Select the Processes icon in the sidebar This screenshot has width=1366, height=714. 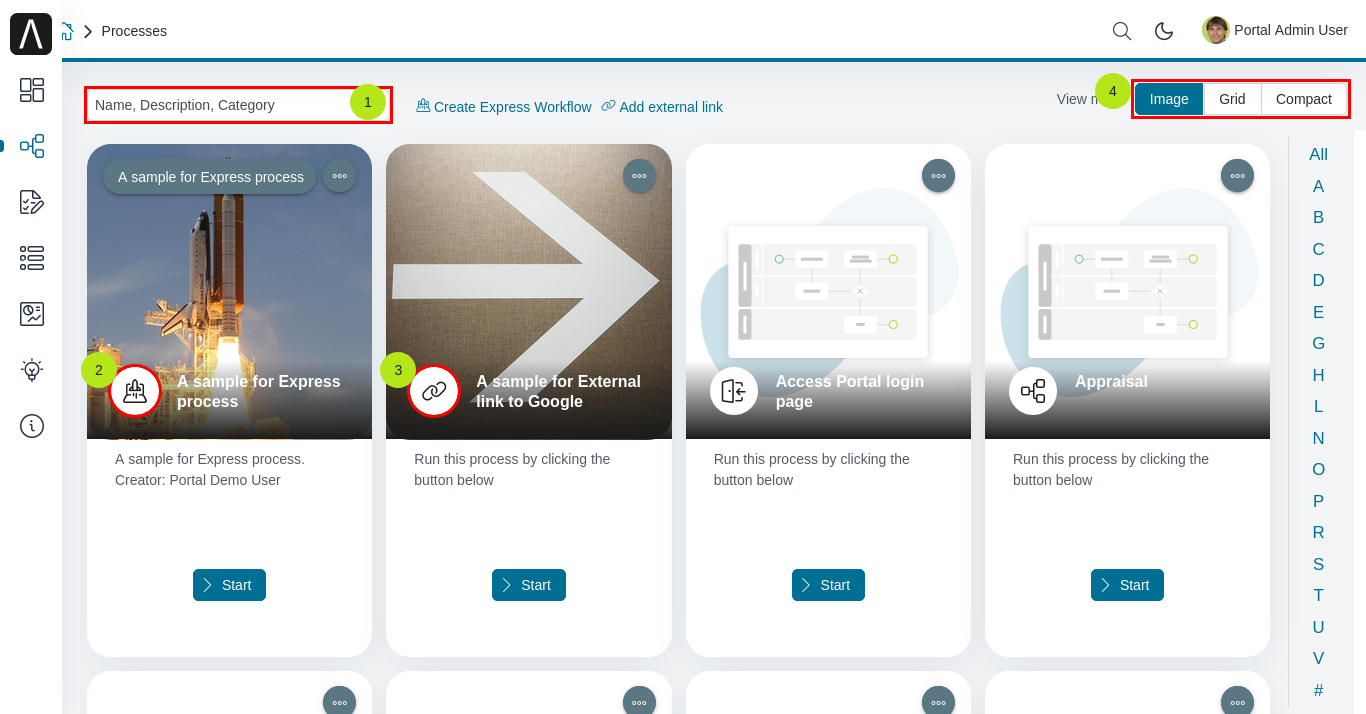tap(32, 146)
